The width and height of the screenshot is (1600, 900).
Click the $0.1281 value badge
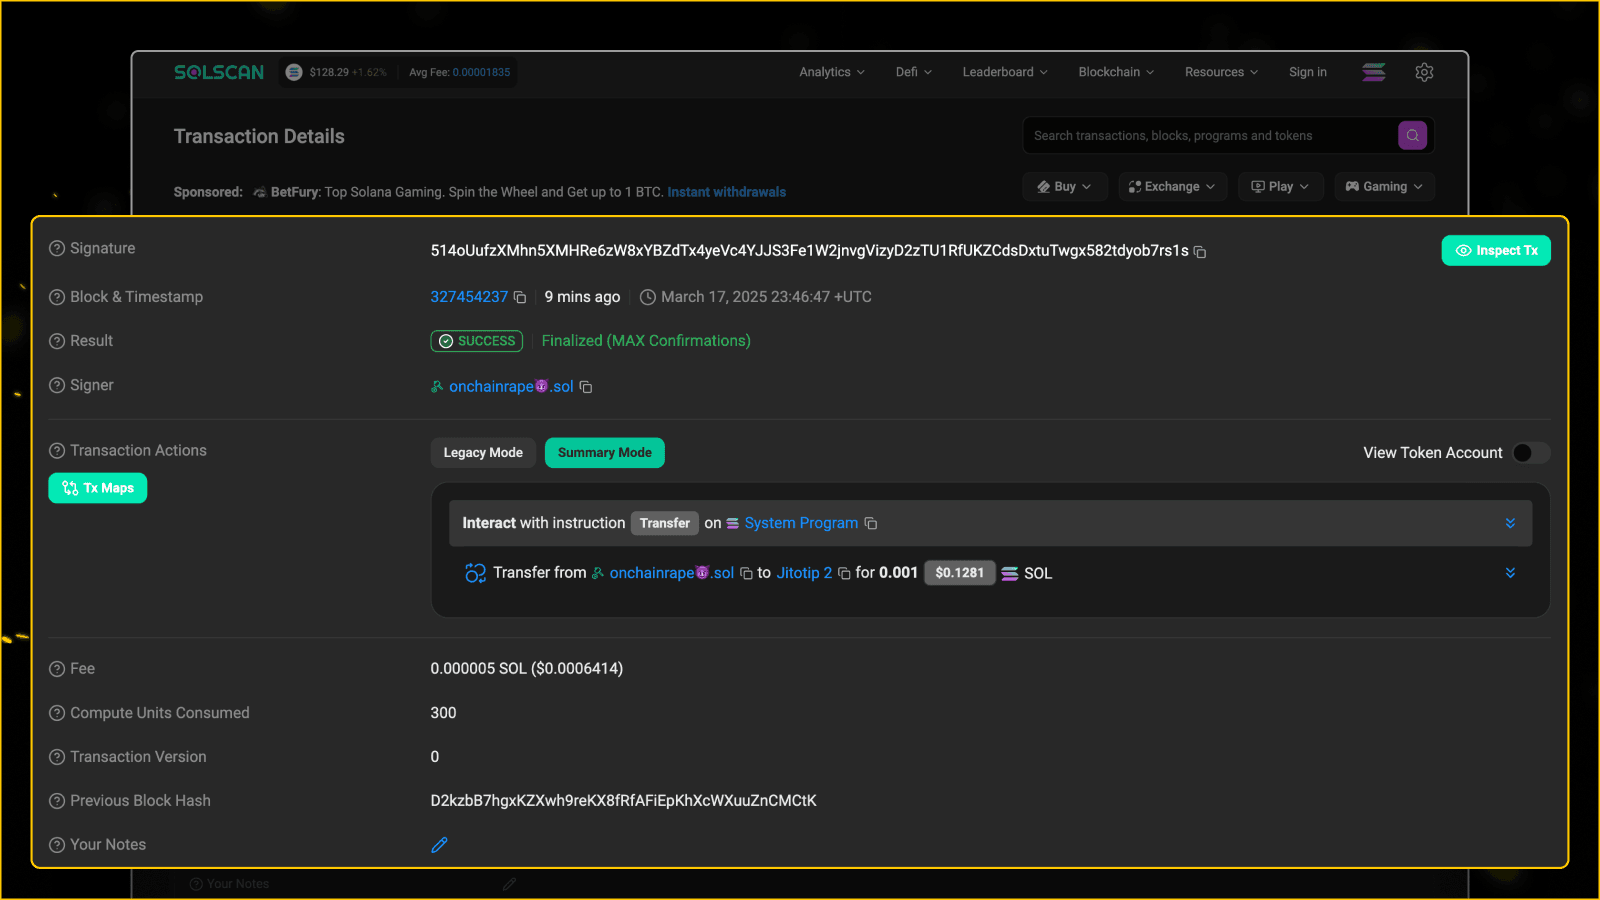tap(960, 573)
